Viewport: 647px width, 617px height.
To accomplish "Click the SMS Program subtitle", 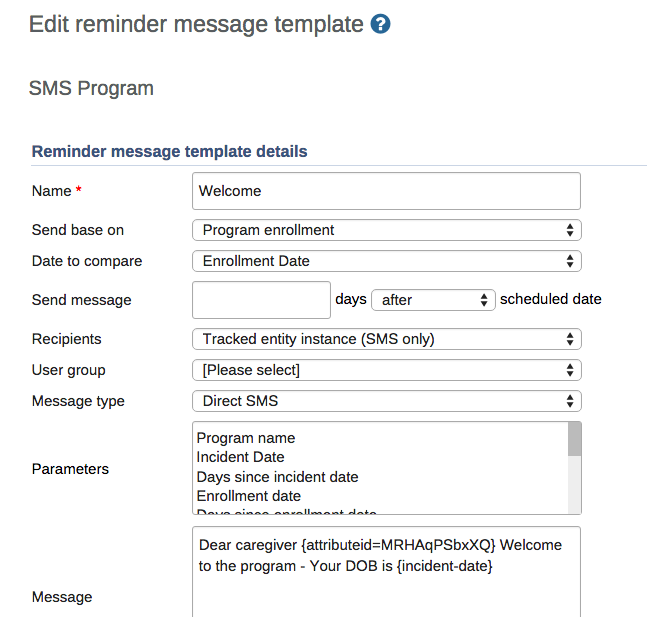I will click(x=91, y=88).
